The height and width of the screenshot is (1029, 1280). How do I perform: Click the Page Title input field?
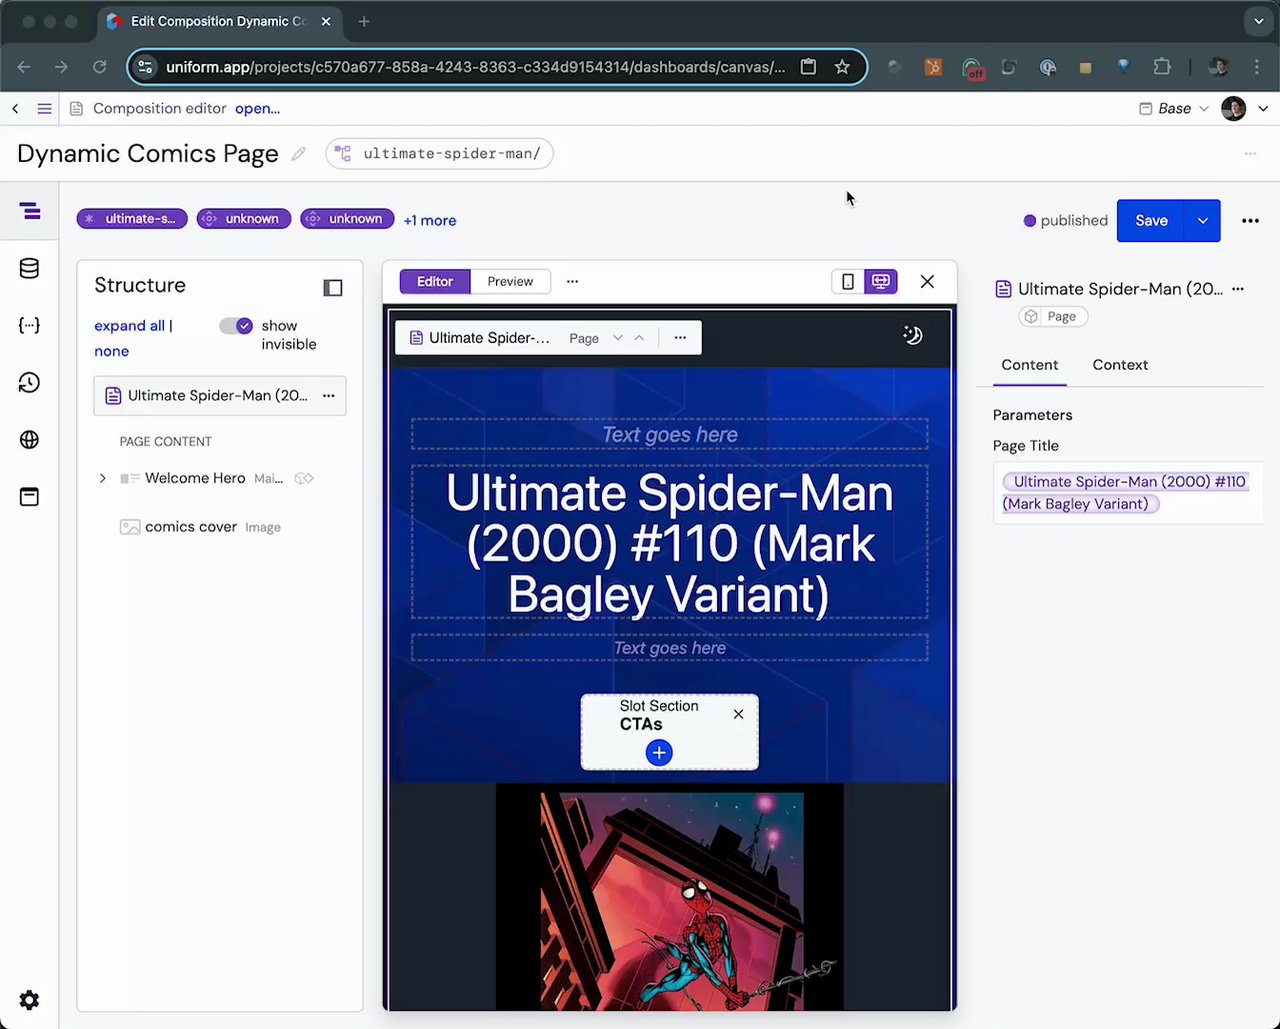click(1126, 493)
